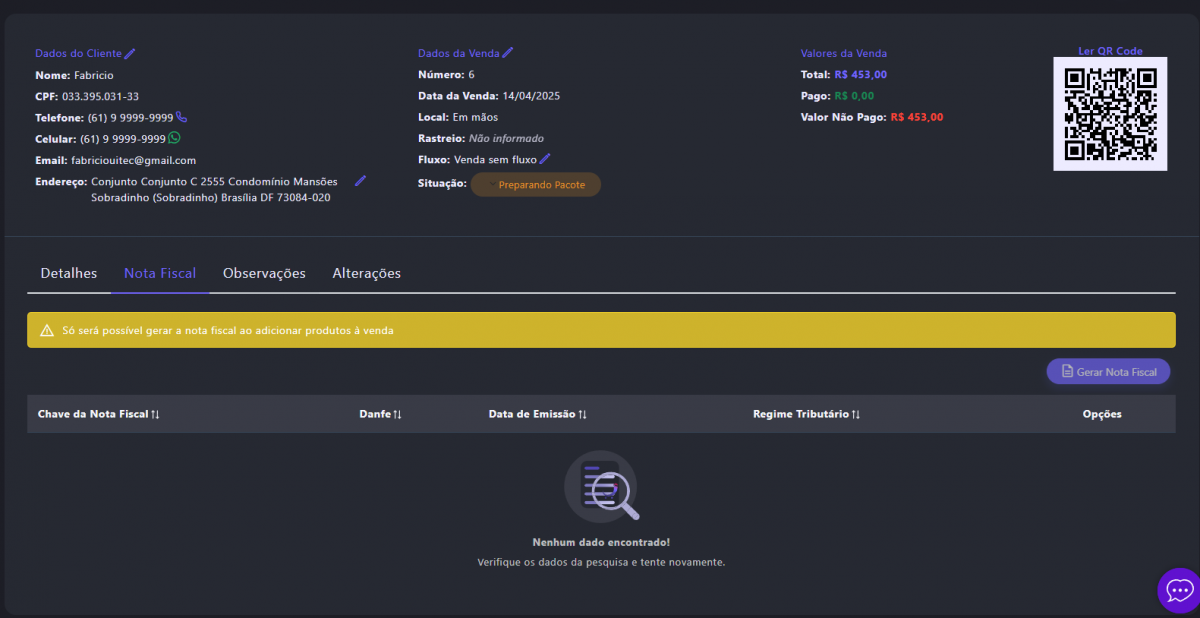This screenshot has height=618, width=1200.
Task: Click the QR code image
Action: click(1110, 114)
